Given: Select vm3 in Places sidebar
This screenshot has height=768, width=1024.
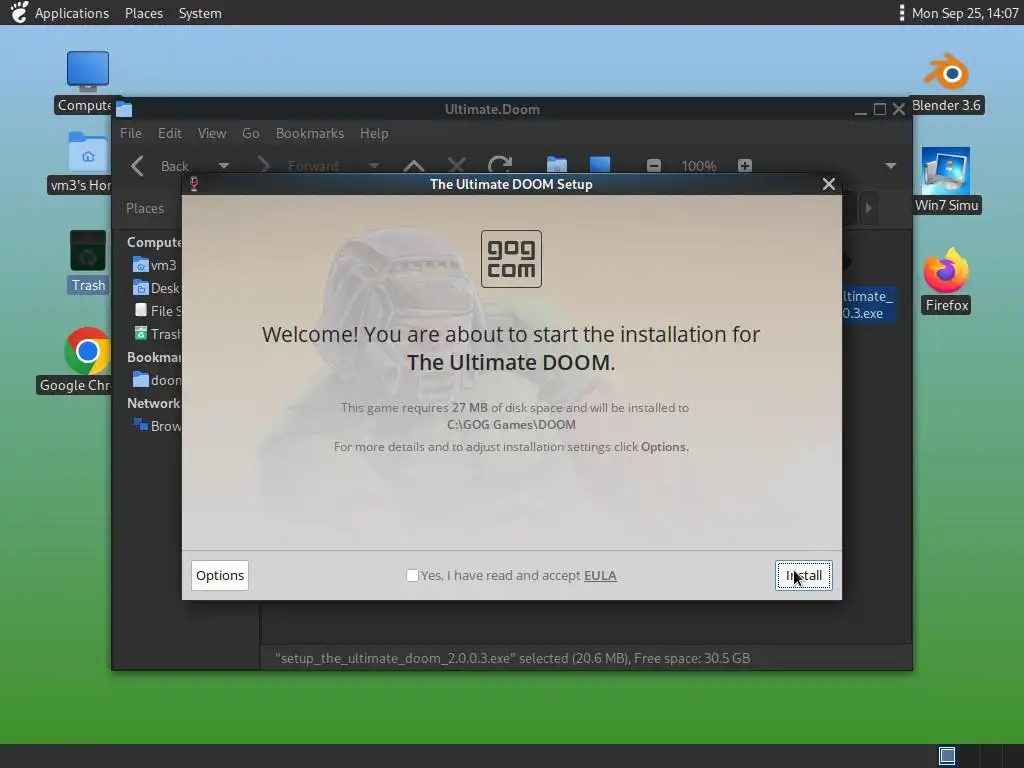Looking at the screenshot, I should (155, 265).
